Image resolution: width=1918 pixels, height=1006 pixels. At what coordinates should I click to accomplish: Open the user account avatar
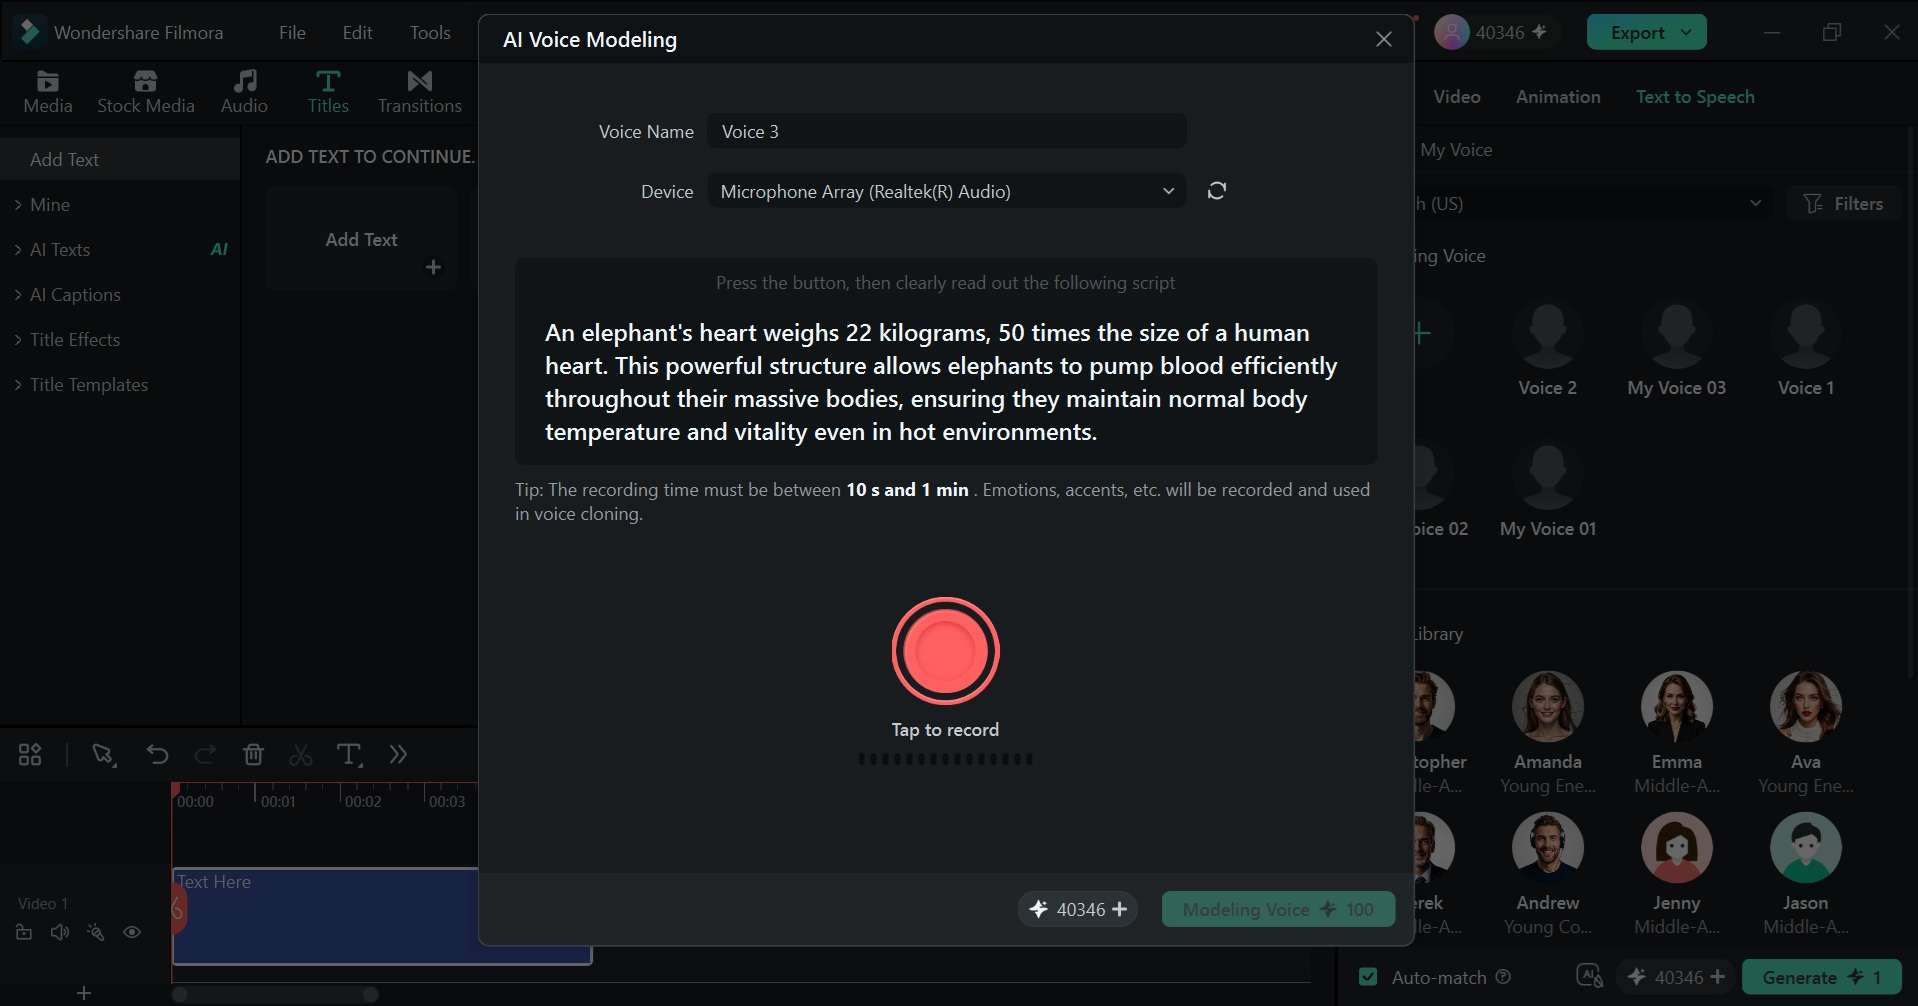[x=1451, y=32]
